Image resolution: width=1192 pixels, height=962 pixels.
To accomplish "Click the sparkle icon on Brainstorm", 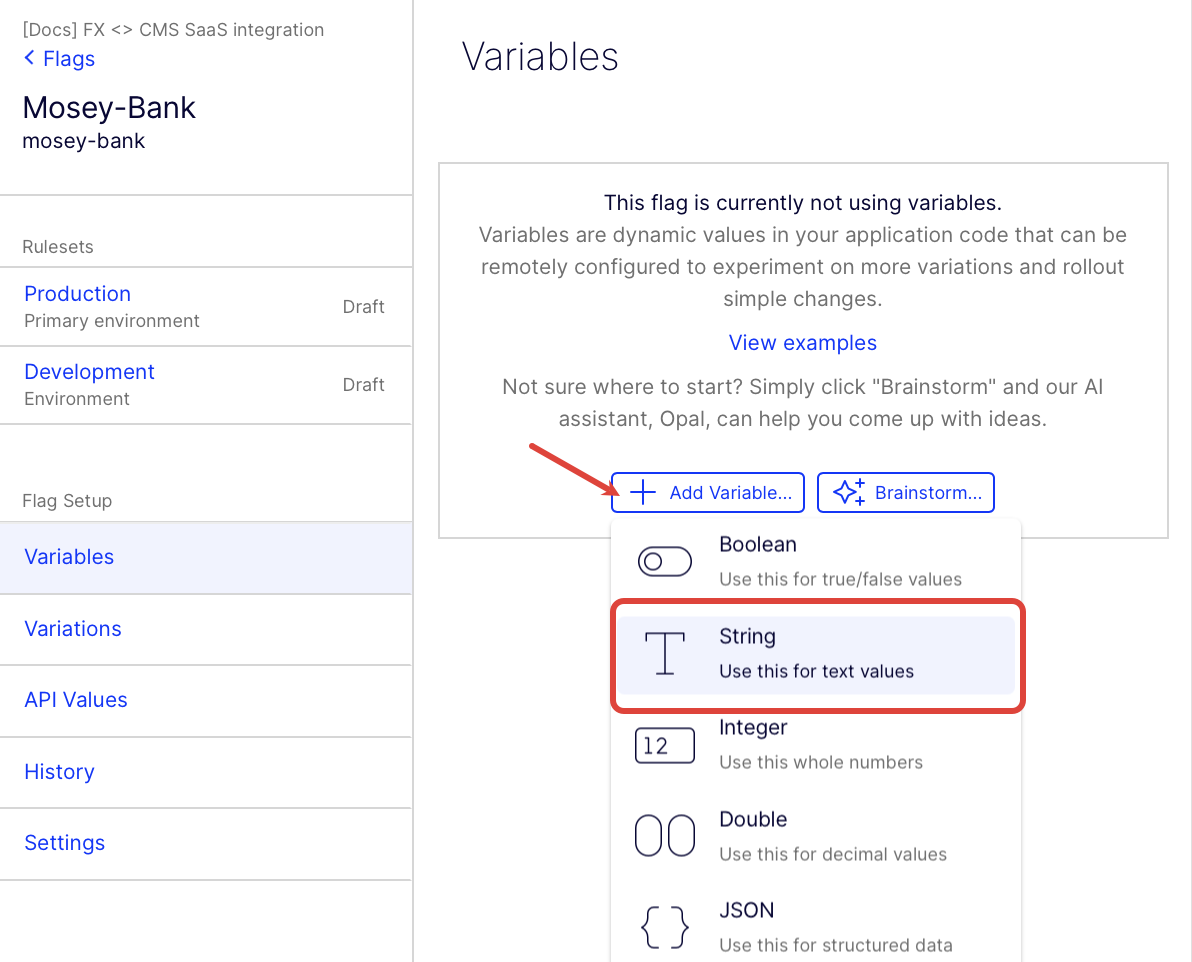I will 849,492.
